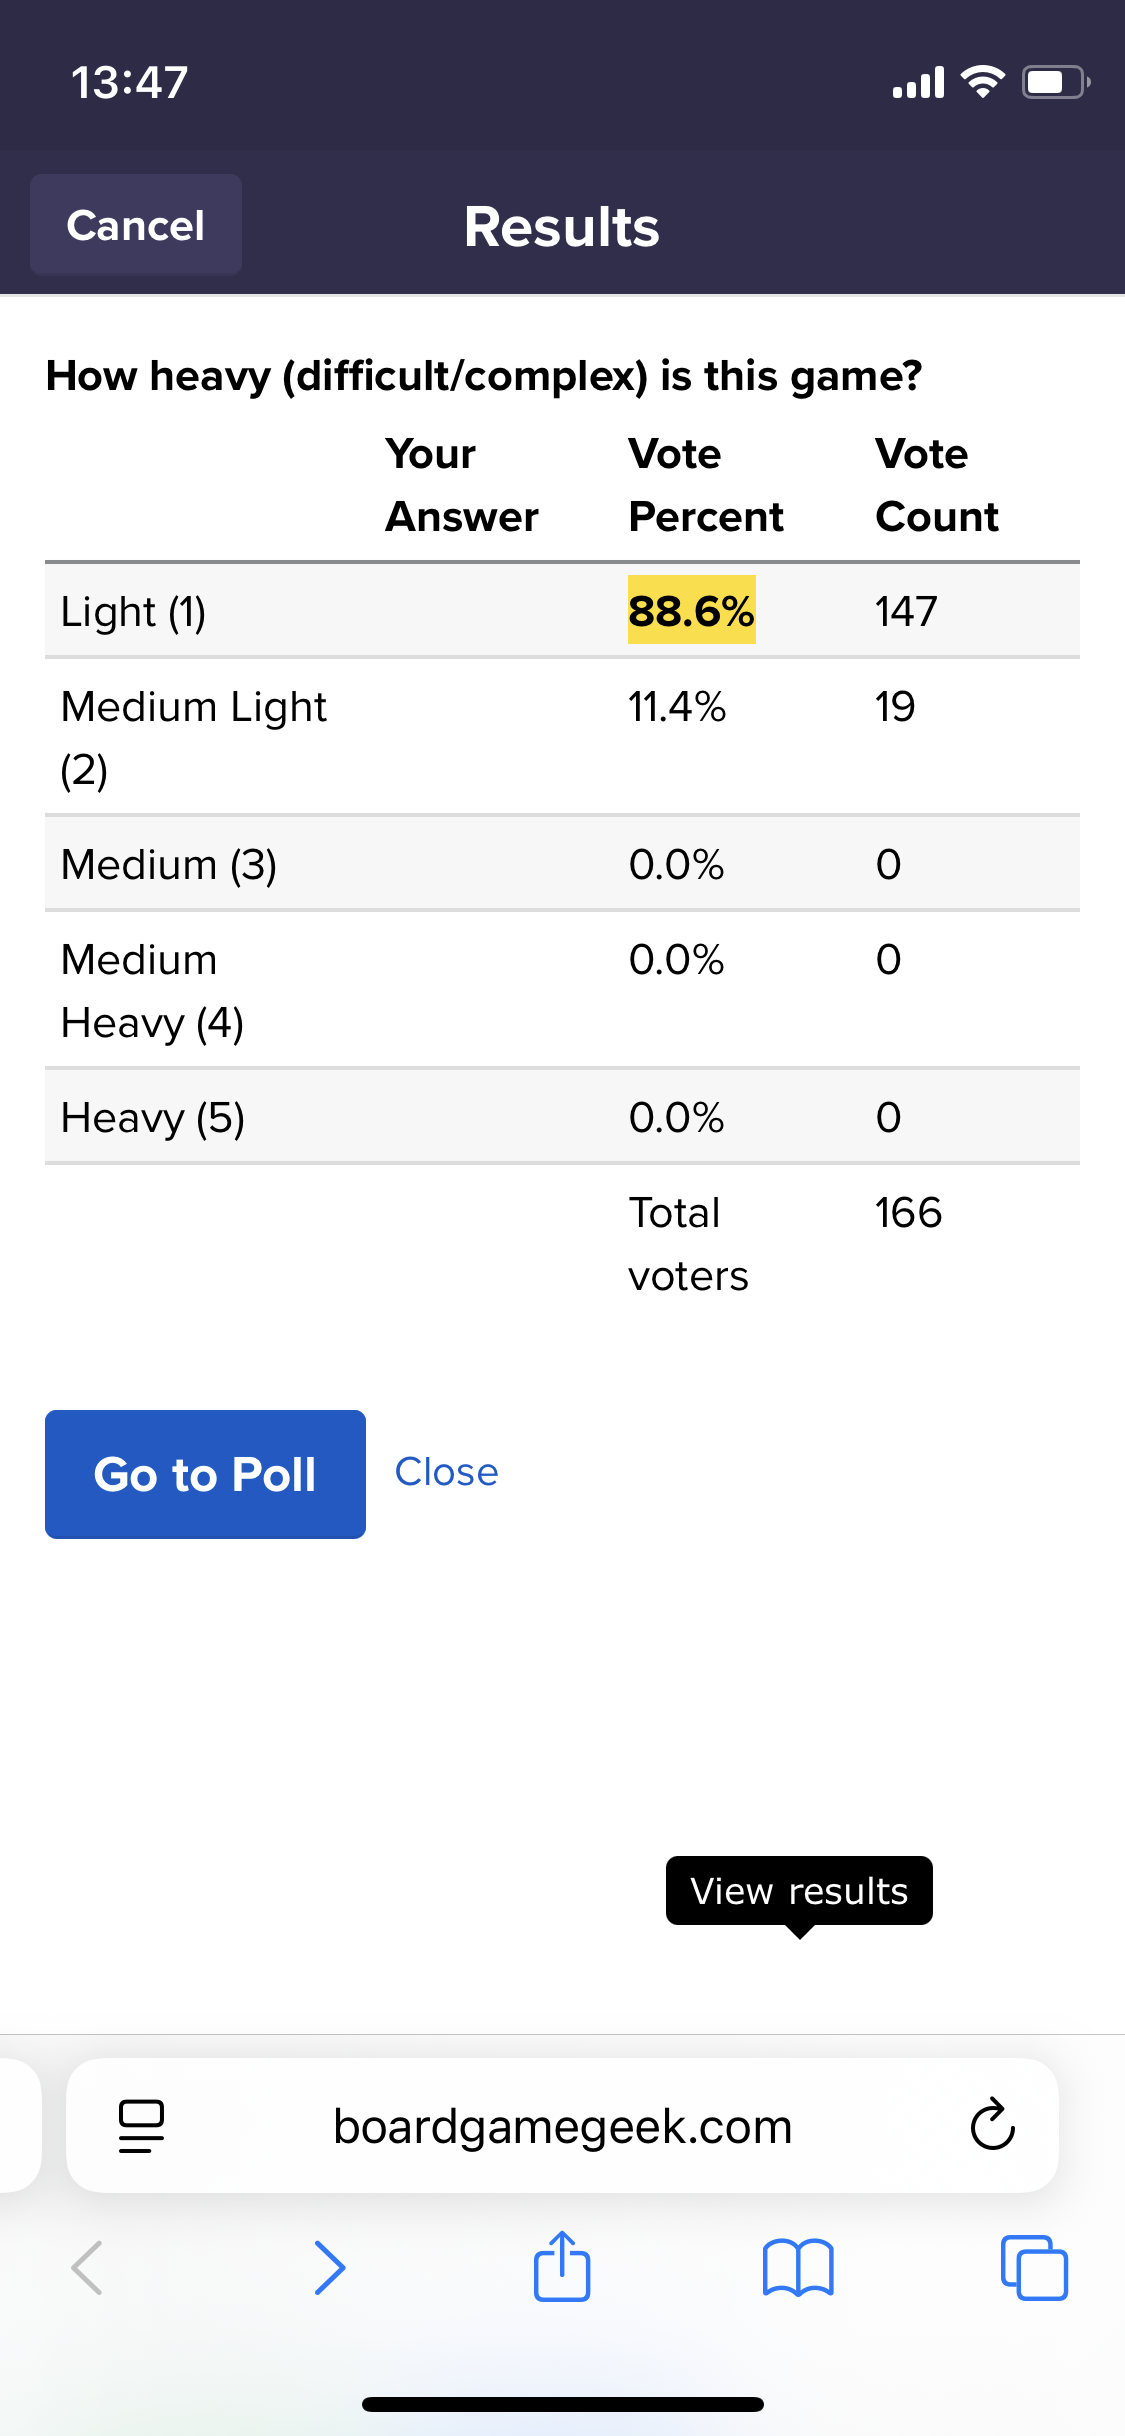The height and width of the screenshot is (2436, 1125).
Task: Open the Safari page settings icon
Action: point(141,2125)
